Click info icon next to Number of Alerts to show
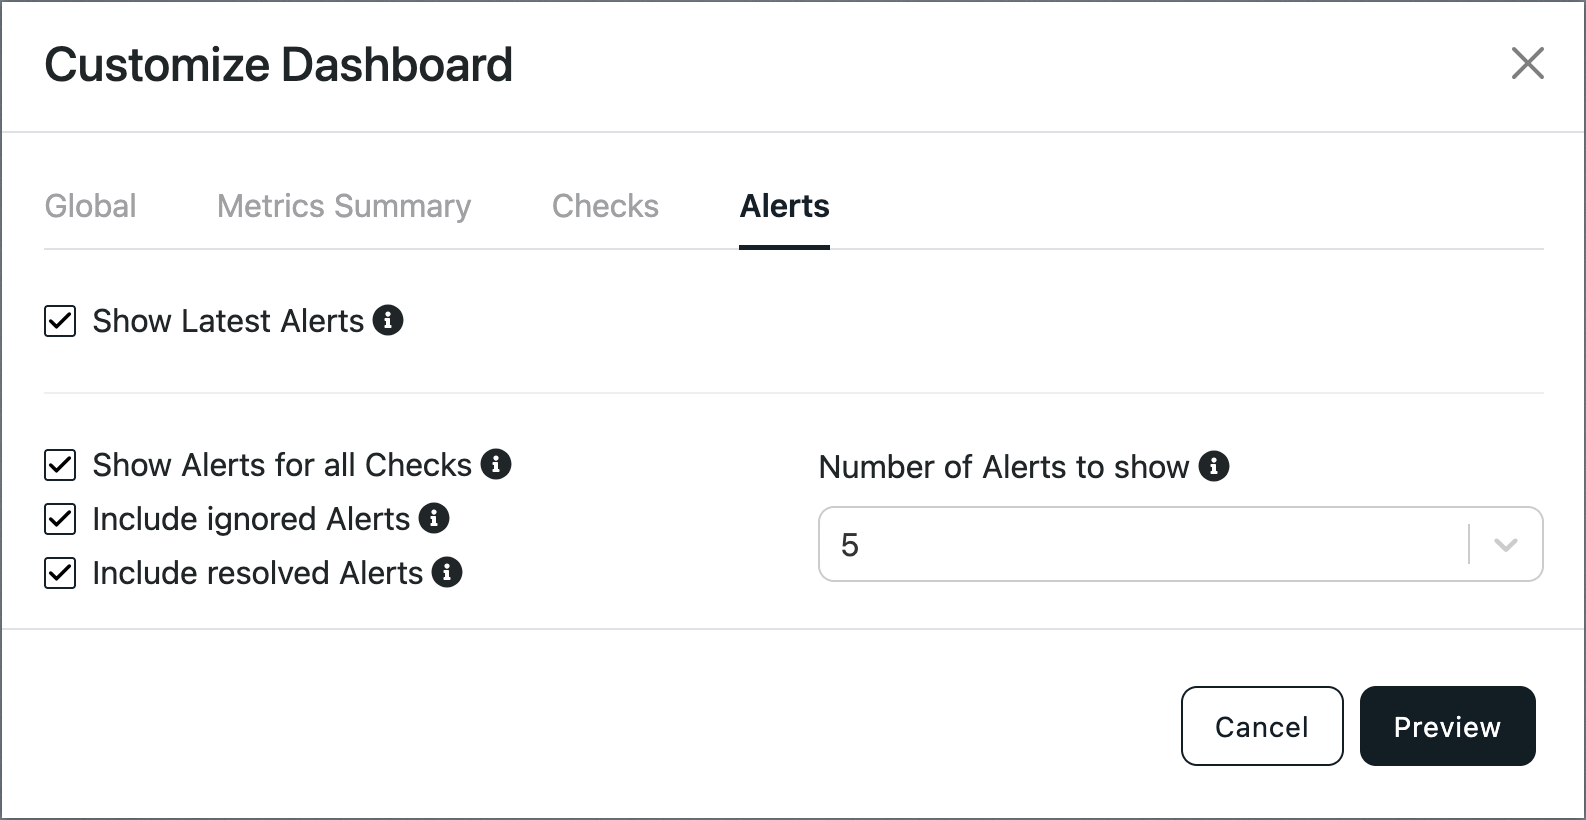The image size is (1586, 820). coord(1214,466)
